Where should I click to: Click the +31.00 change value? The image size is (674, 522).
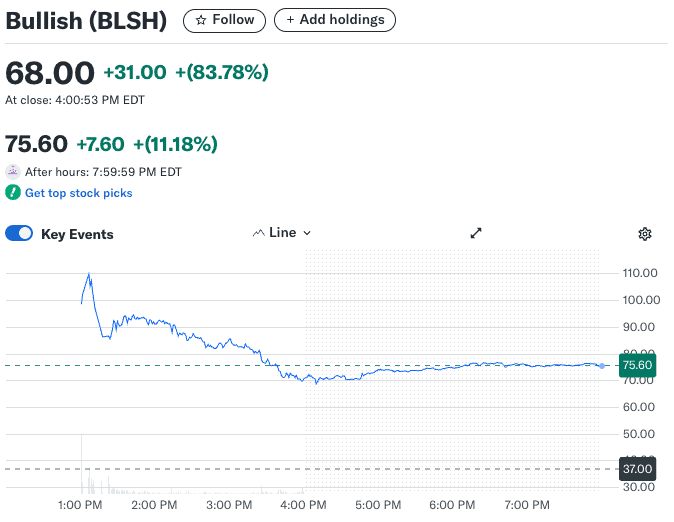(x=135, y=72)
